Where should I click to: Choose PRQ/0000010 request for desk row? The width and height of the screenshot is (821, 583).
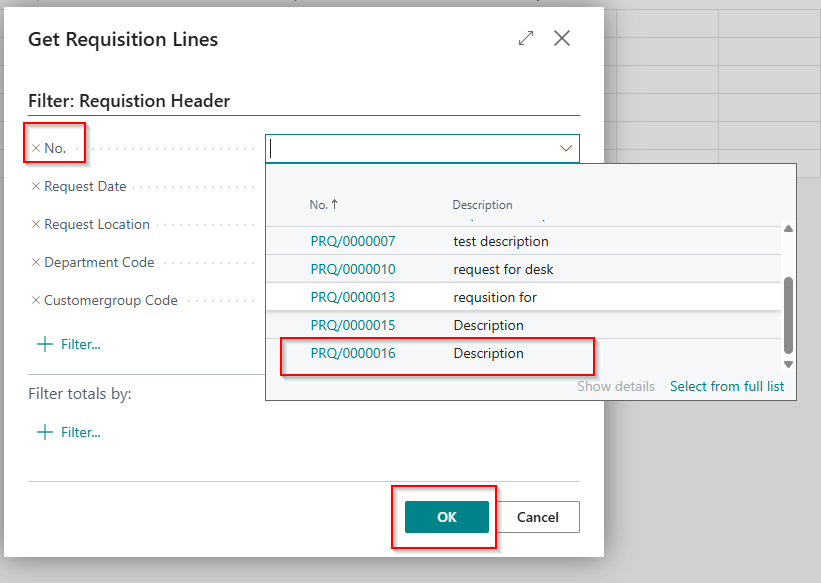pos(339,269)
